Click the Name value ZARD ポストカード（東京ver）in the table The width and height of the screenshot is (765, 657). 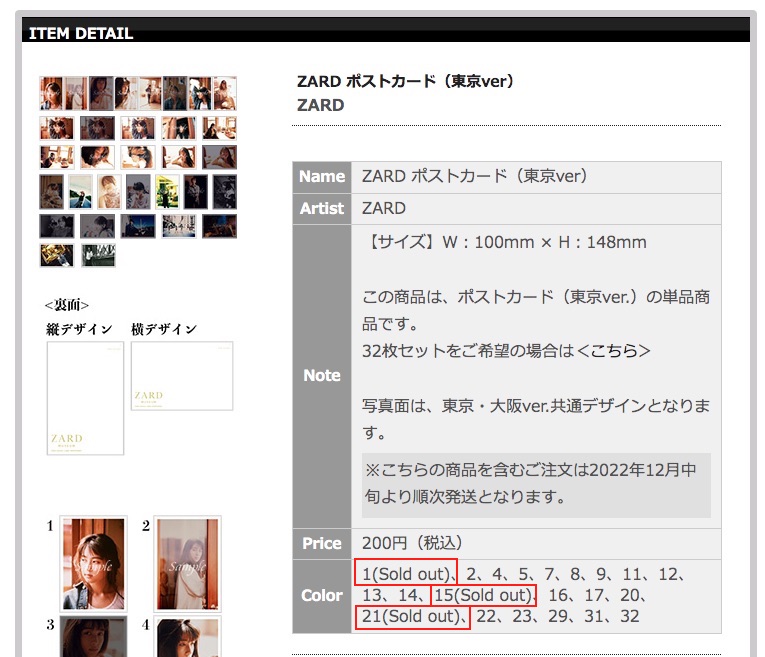[474, 176]
